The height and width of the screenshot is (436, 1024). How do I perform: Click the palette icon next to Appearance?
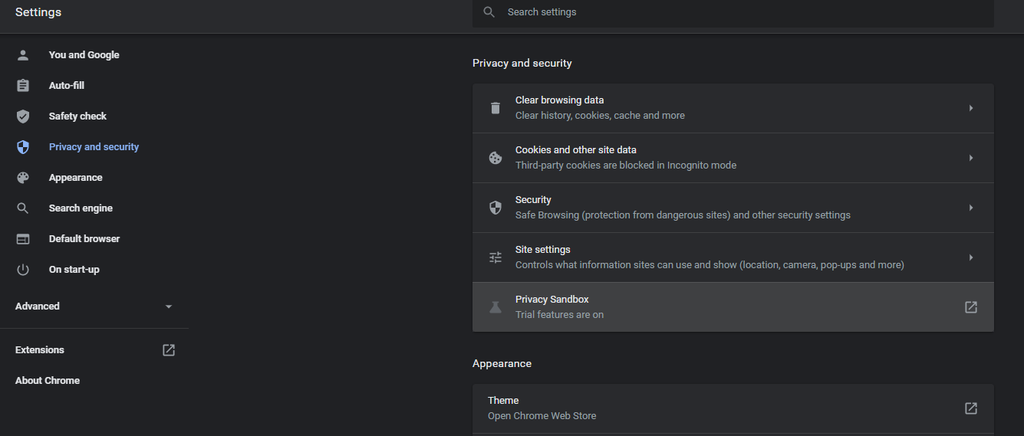coord(23,178)
